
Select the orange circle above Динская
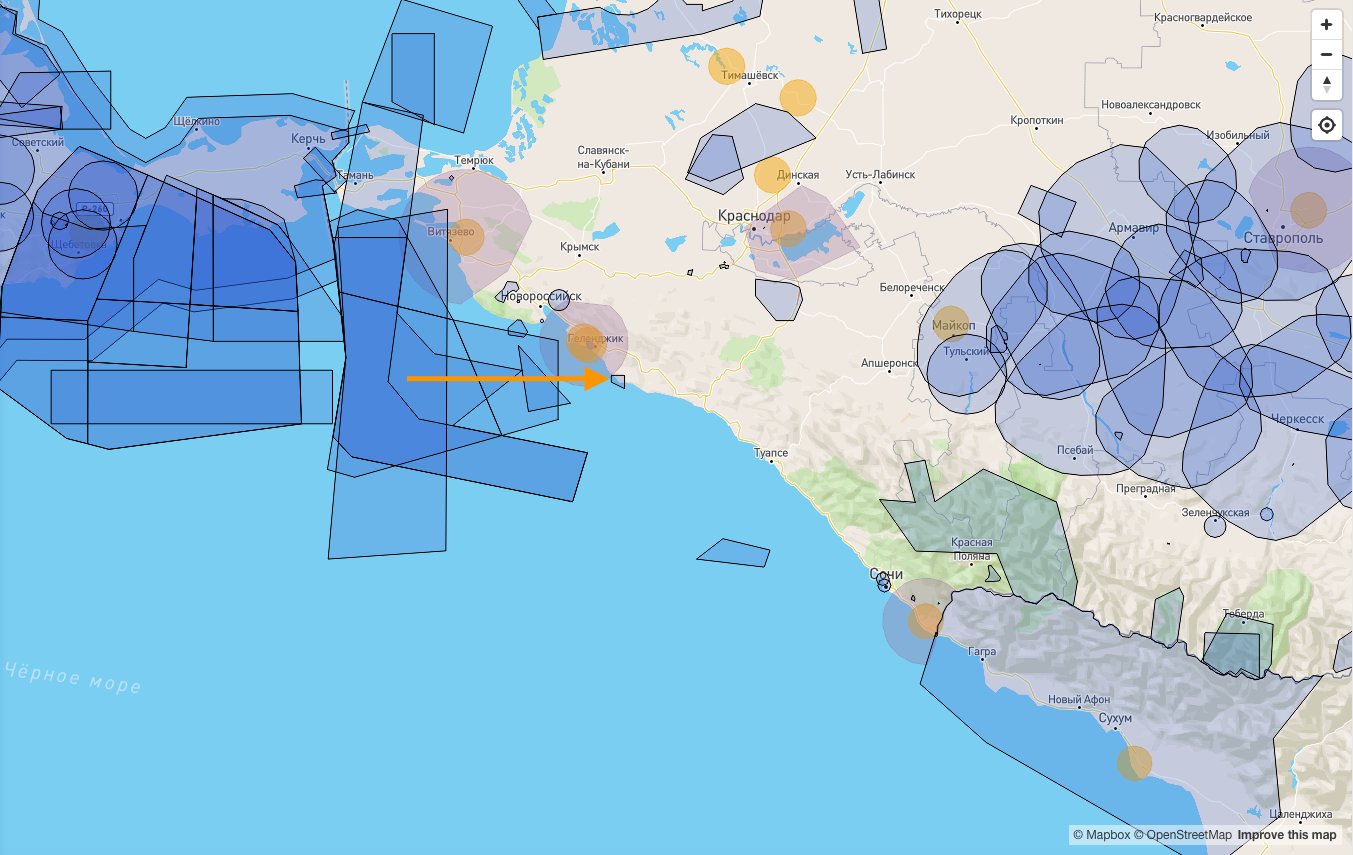pyautogui.click(x=772, y=175)
